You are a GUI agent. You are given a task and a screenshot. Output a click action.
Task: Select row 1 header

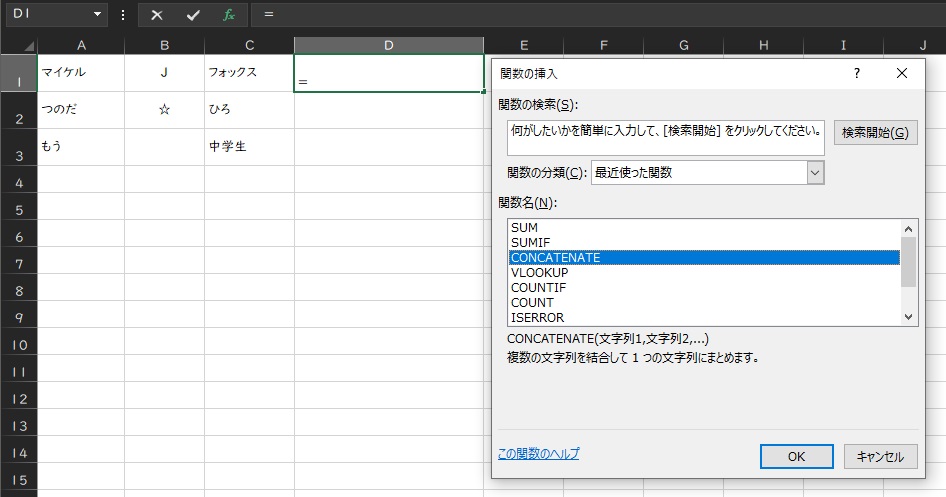coord(19,73)
